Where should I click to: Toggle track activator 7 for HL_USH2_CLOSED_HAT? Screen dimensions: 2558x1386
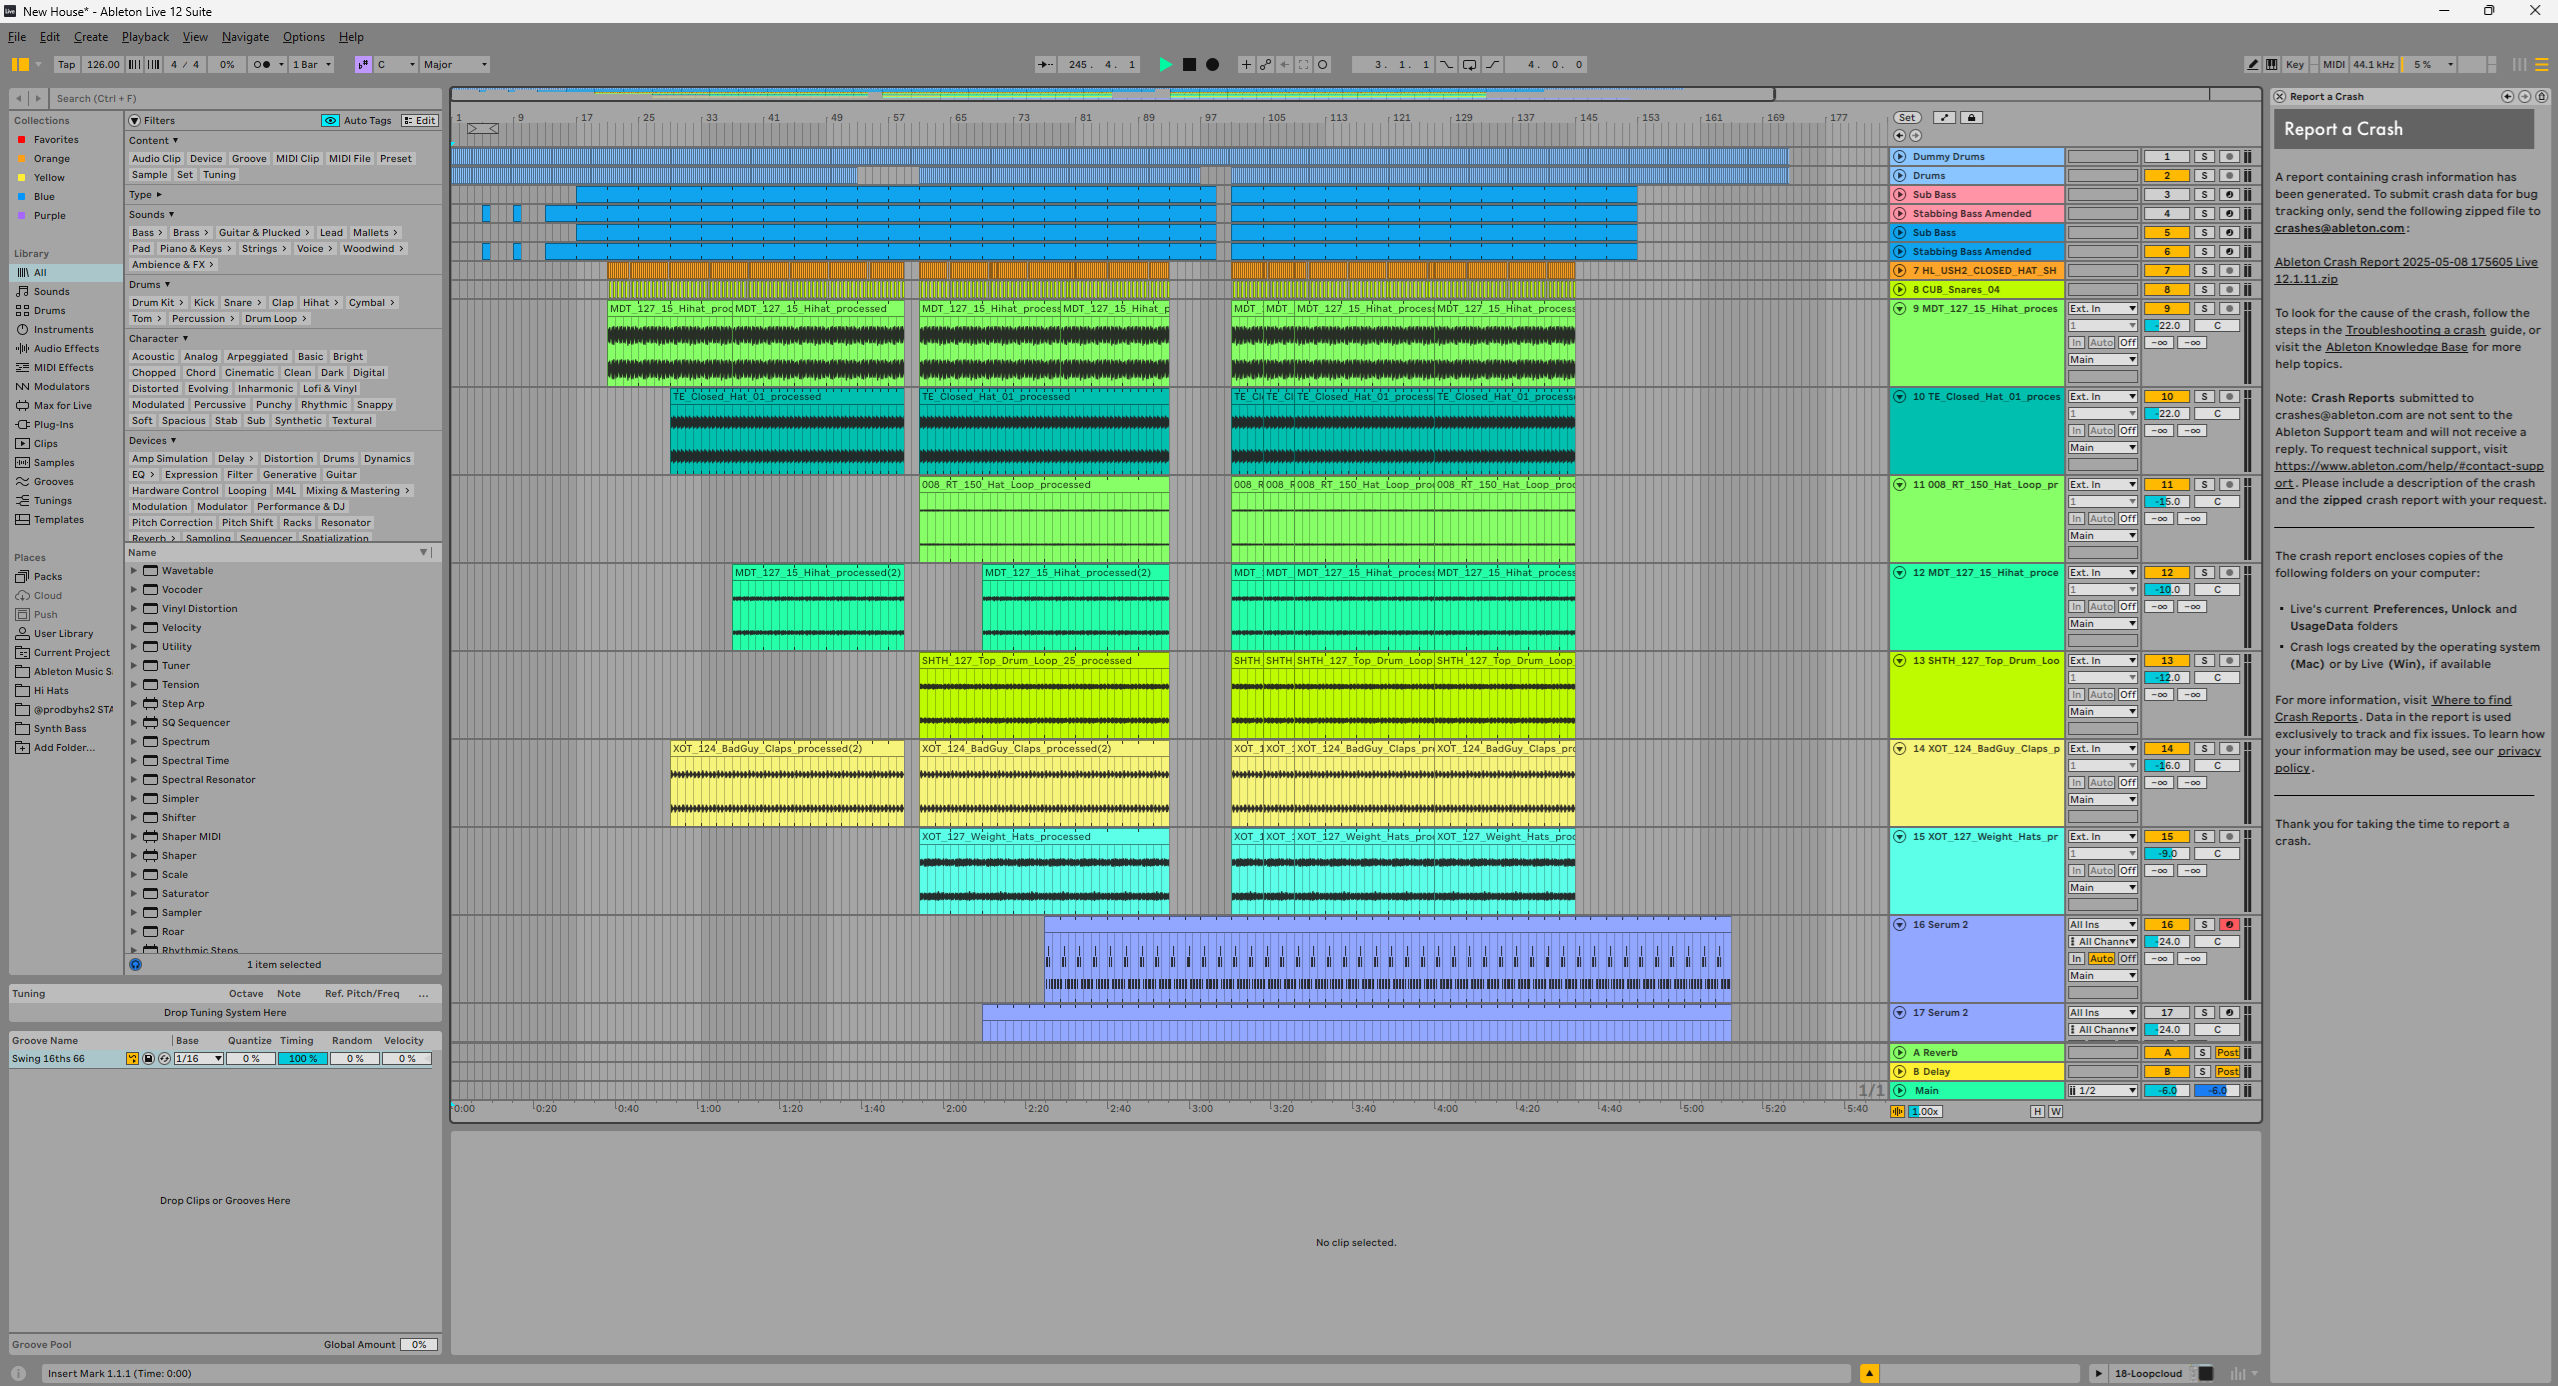point(2166,271)
